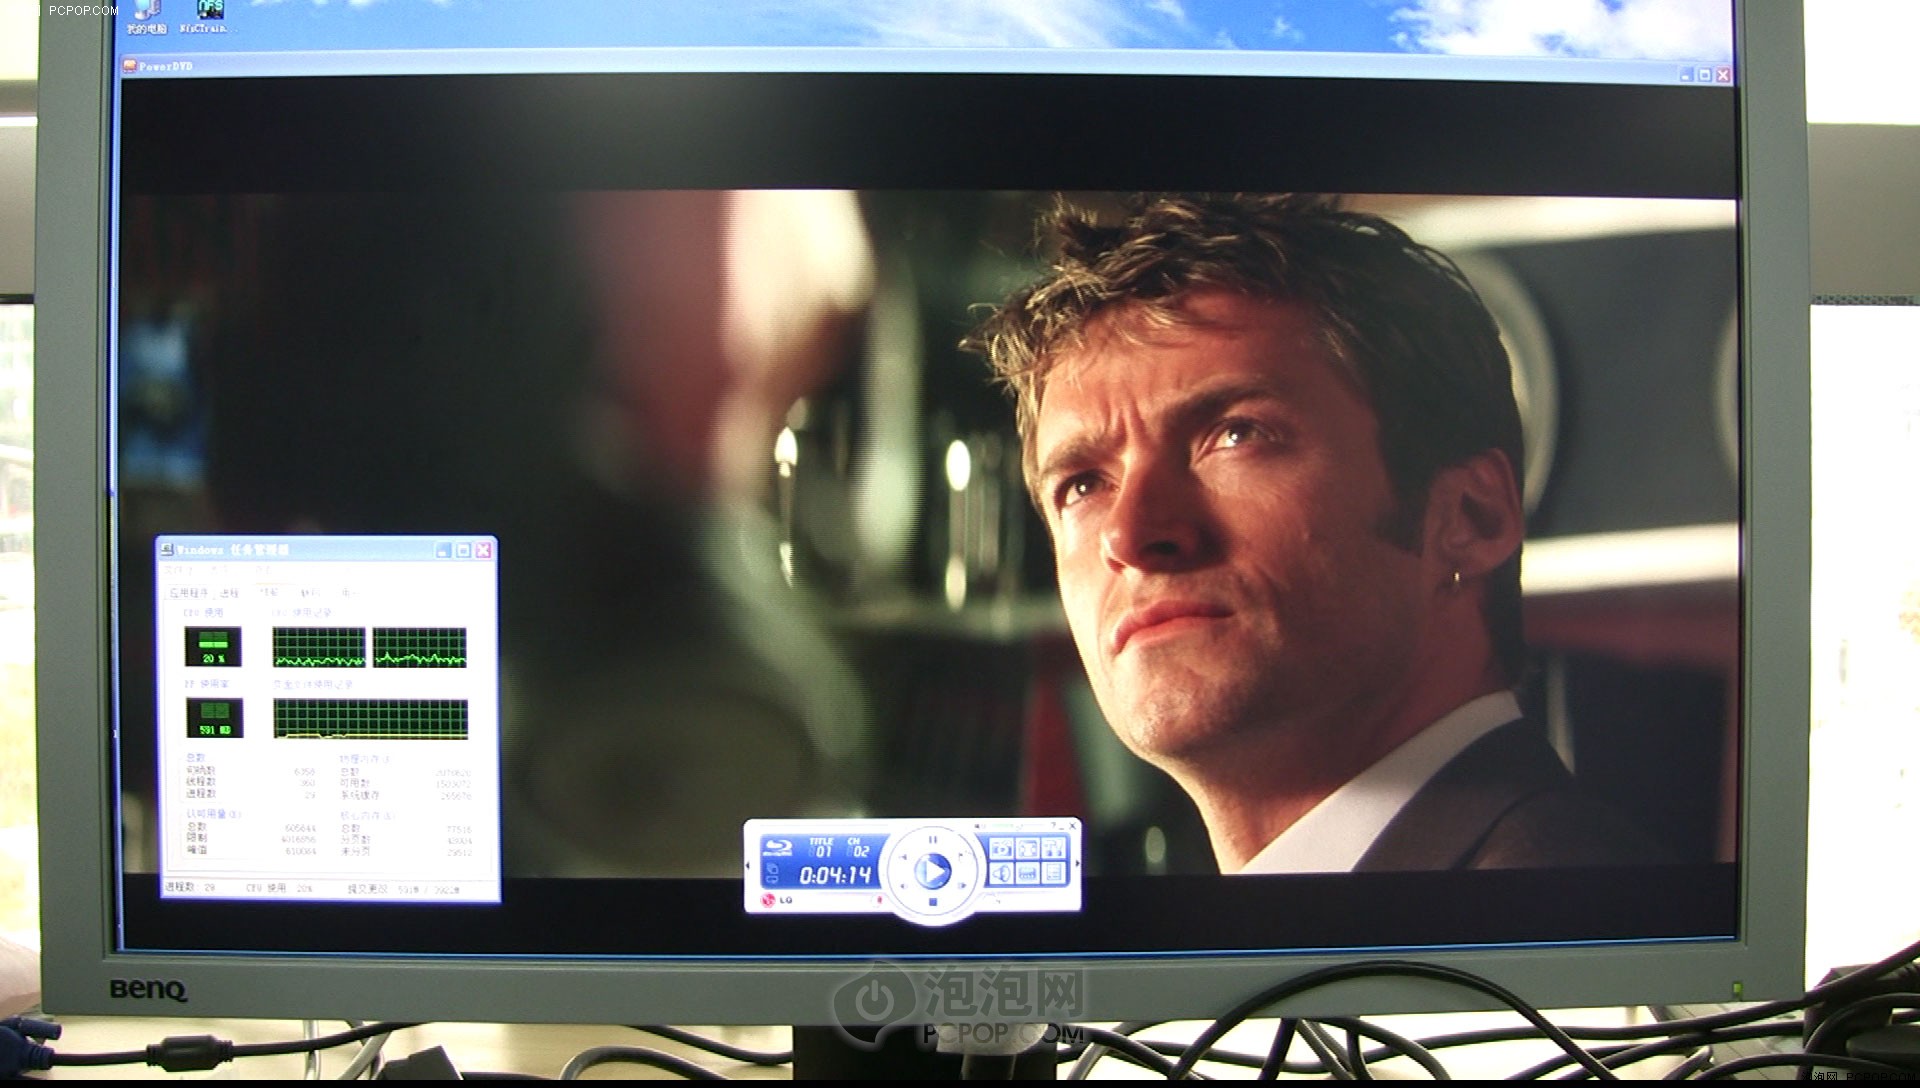Open the subtitle icon in bottom panel row
The height and width of the screenshot is (1088, 1920).
click(1027, 873)
